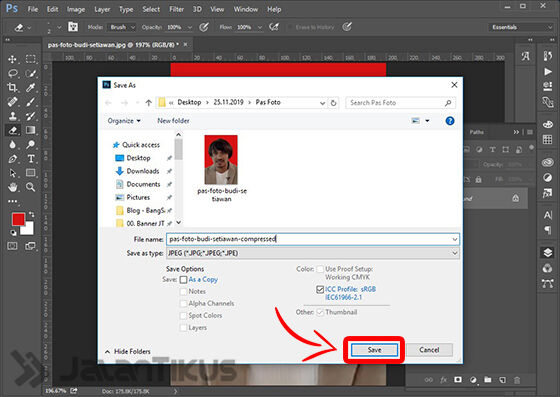Go up one folder level
Screen dimensions: 560x397
149,103
